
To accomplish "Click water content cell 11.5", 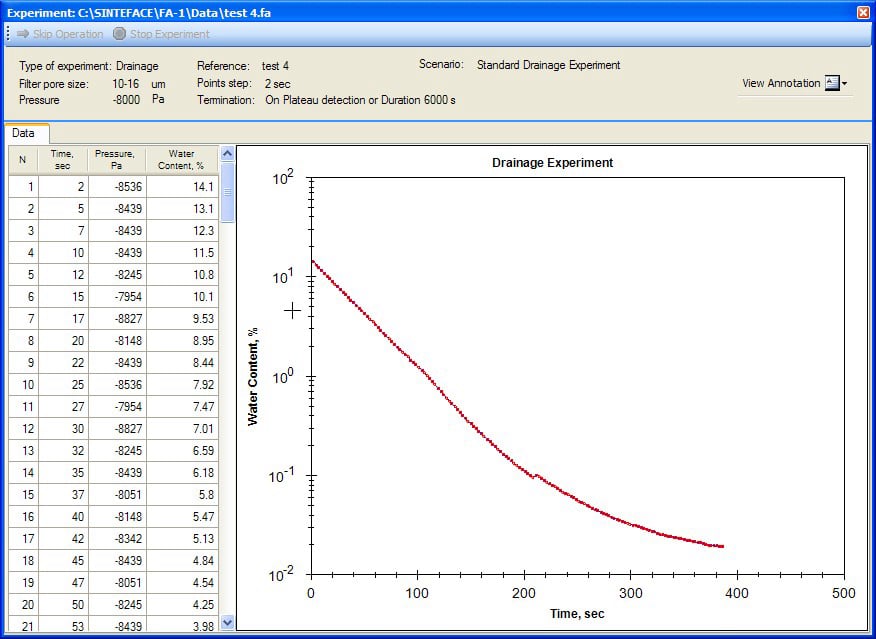I will click(182, 252).
